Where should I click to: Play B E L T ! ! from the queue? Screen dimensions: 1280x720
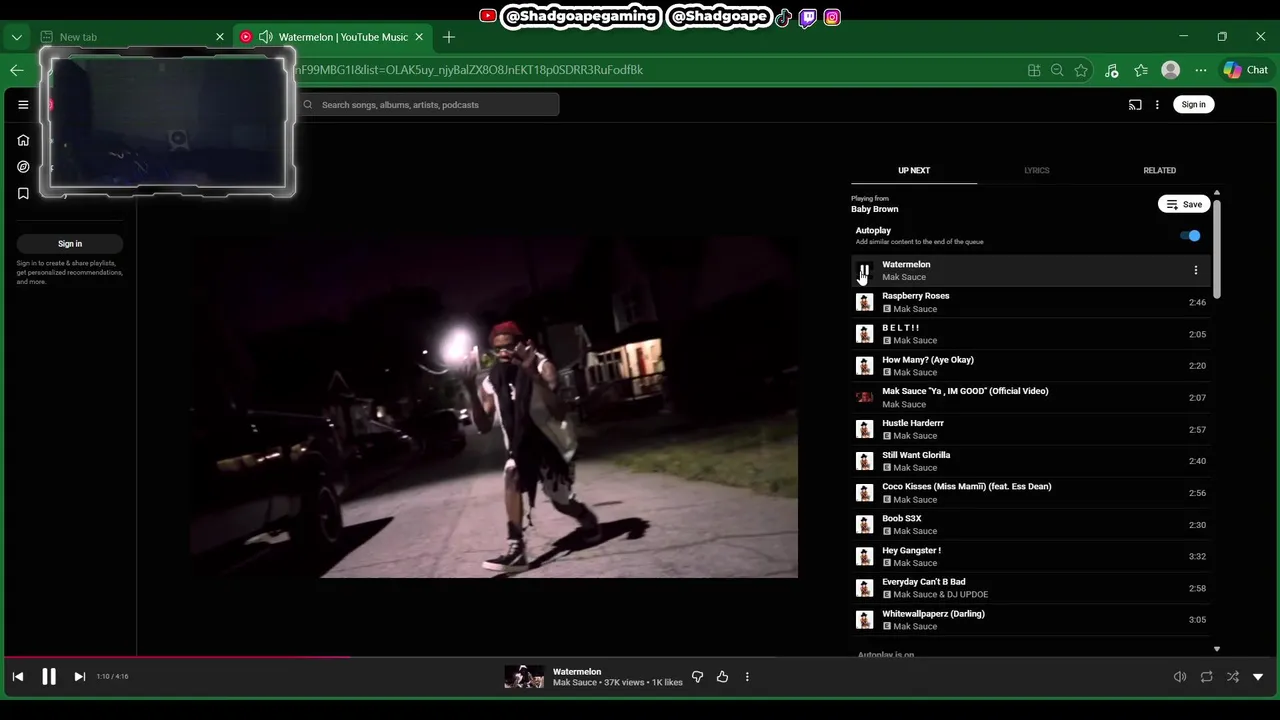tap(1030, 334)
